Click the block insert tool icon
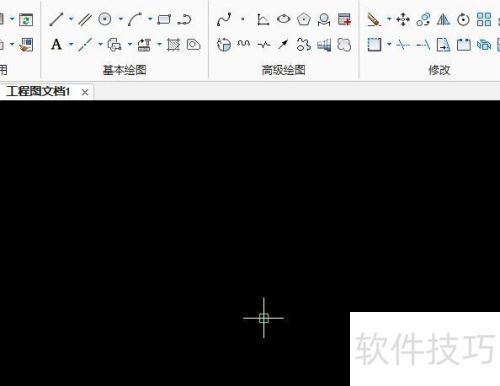The height and width of the screenshot is (386, 500). tap(114, 45)
